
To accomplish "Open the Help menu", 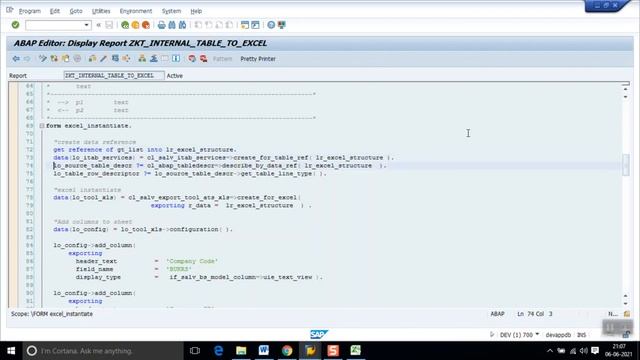I will (x=196, y=11).
